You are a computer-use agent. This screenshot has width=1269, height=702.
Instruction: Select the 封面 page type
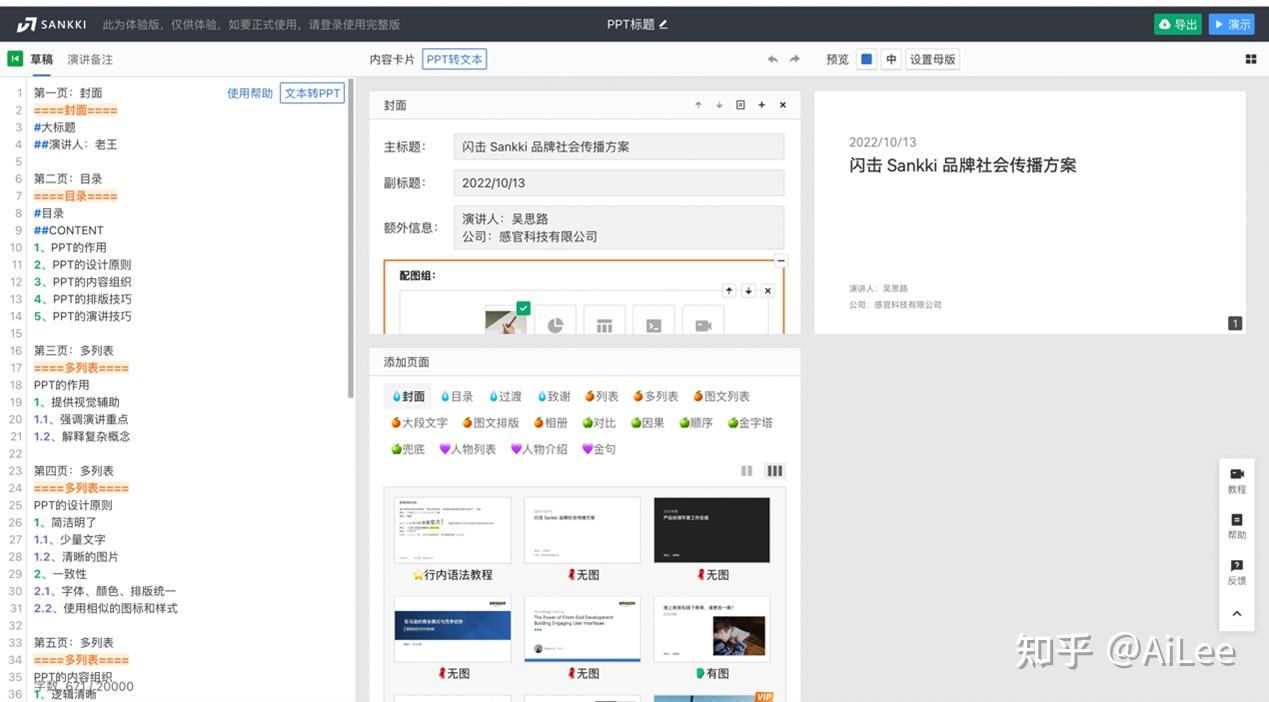click(x=408, y=396)
